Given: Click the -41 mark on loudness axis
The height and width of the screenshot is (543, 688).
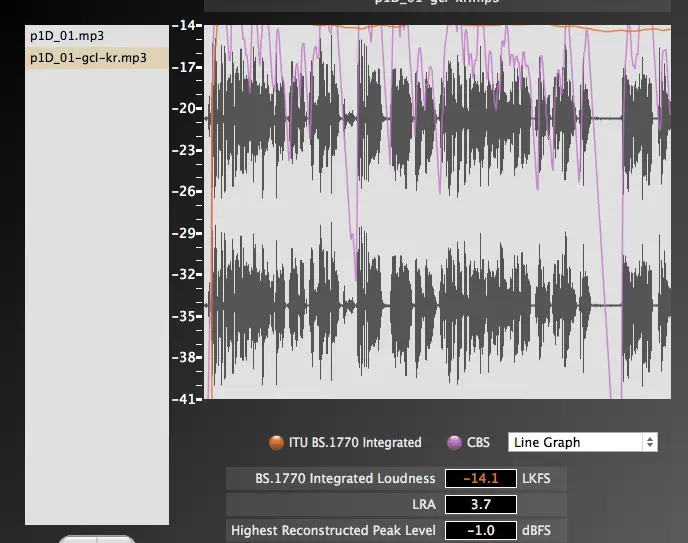Looking at the screenshot, I should click(x=186, y=399).
